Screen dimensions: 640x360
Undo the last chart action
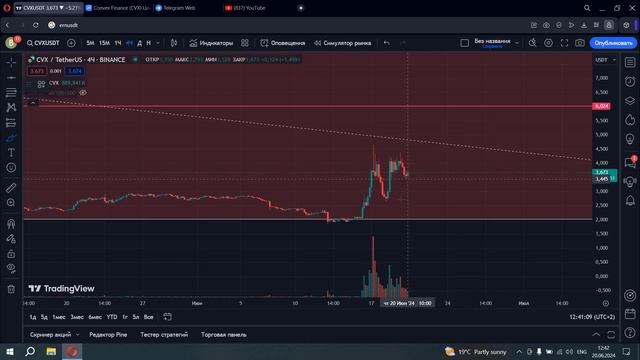(x=387, y=43)
